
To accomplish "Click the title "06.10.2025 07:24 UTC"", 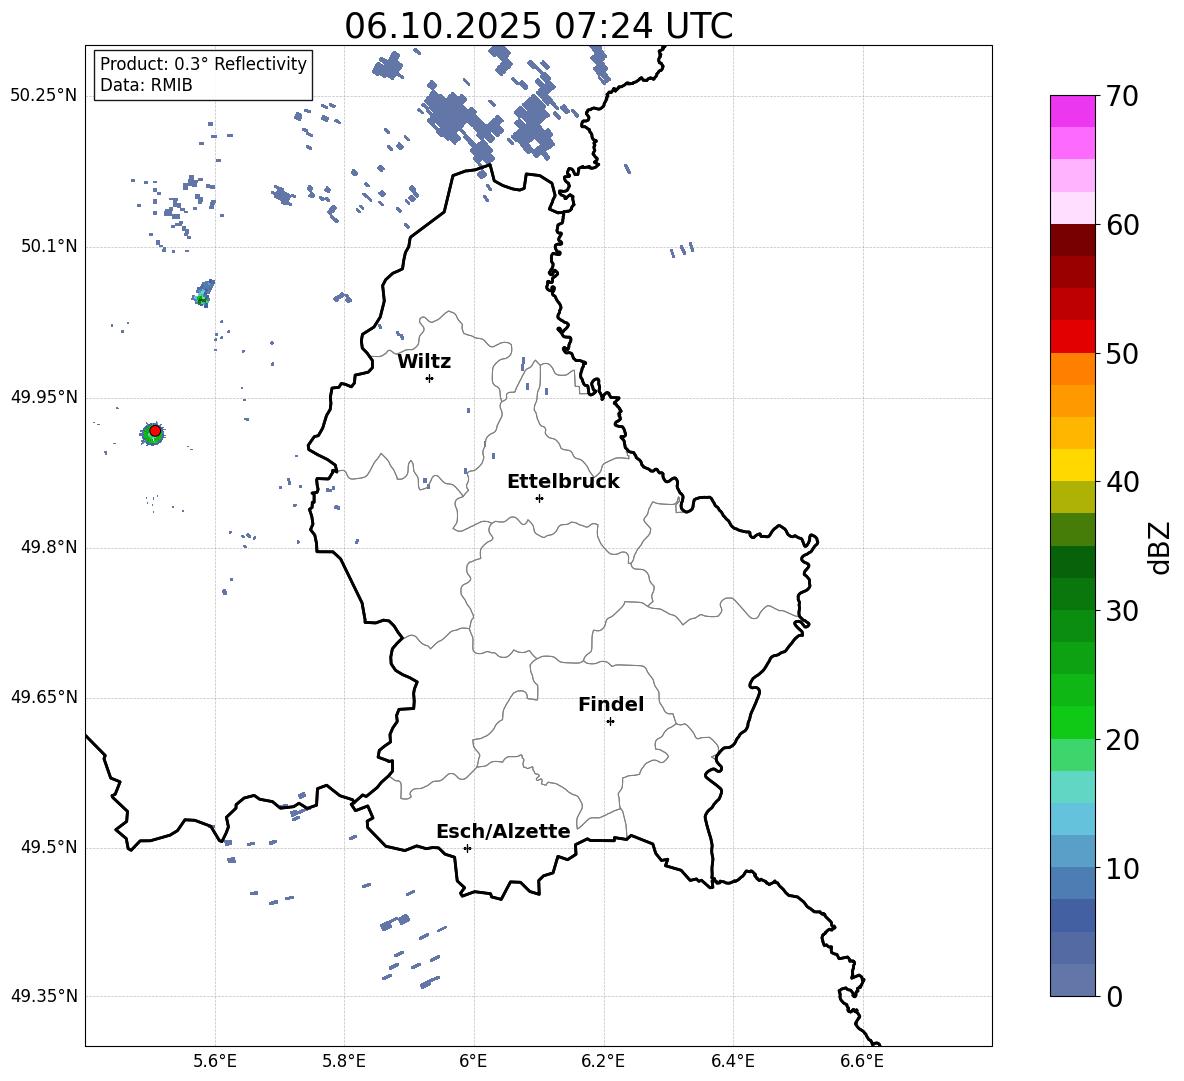I will click(x=538, y=26).
